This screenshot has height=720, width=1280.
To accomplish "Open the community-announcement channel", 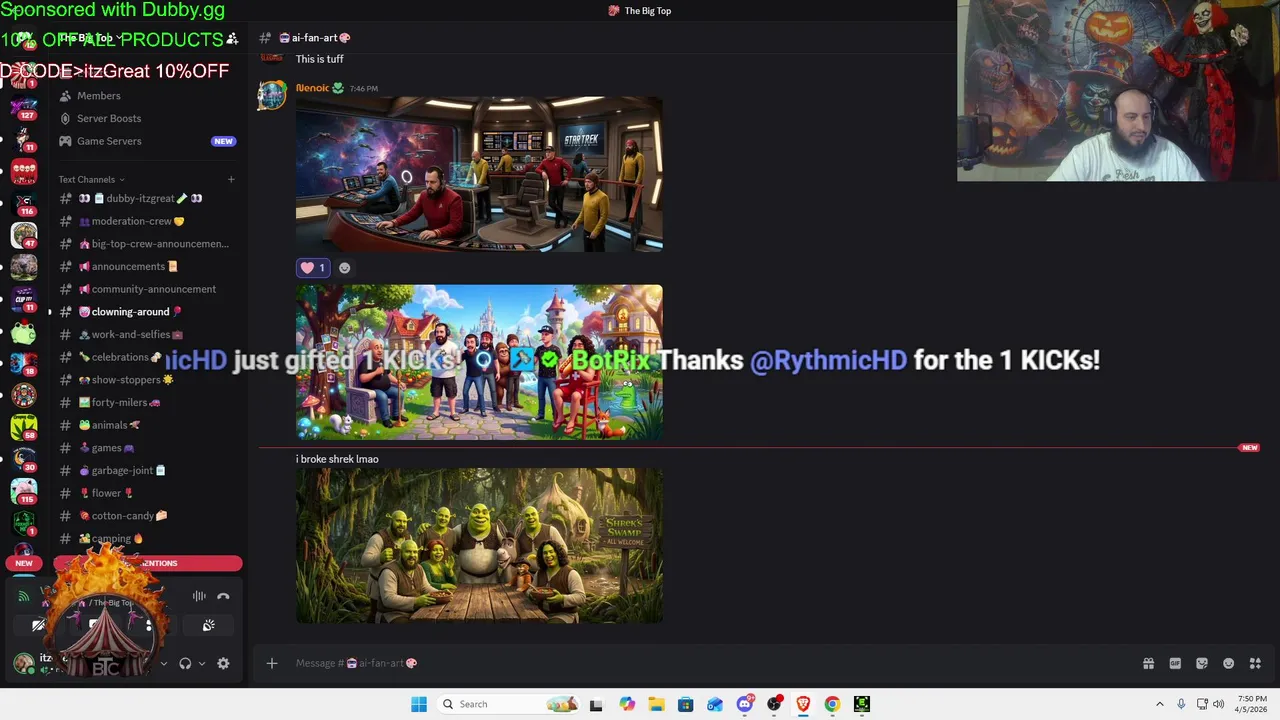I will [x=147, y=289].
